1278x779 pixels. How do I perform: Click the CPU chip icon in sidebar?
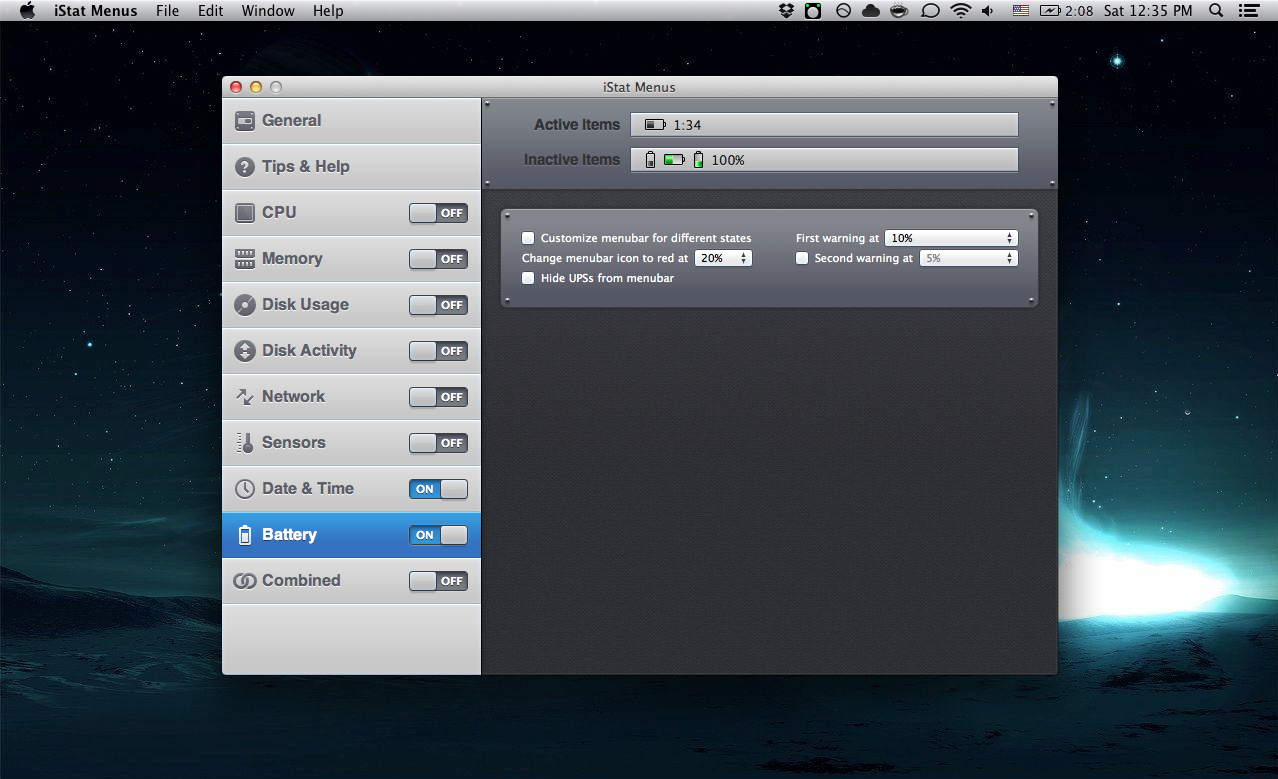point(245,213)
